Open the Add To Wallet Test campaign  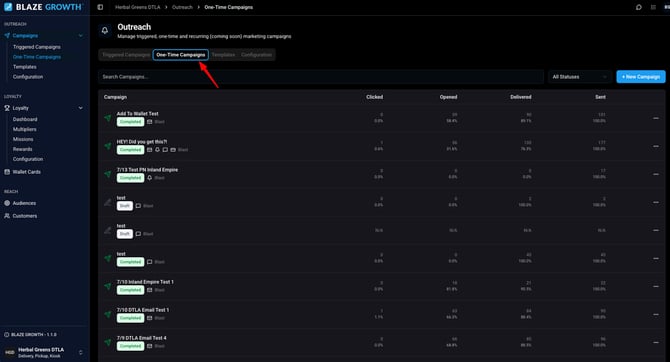pyautogui.click(x=138, y=114)
